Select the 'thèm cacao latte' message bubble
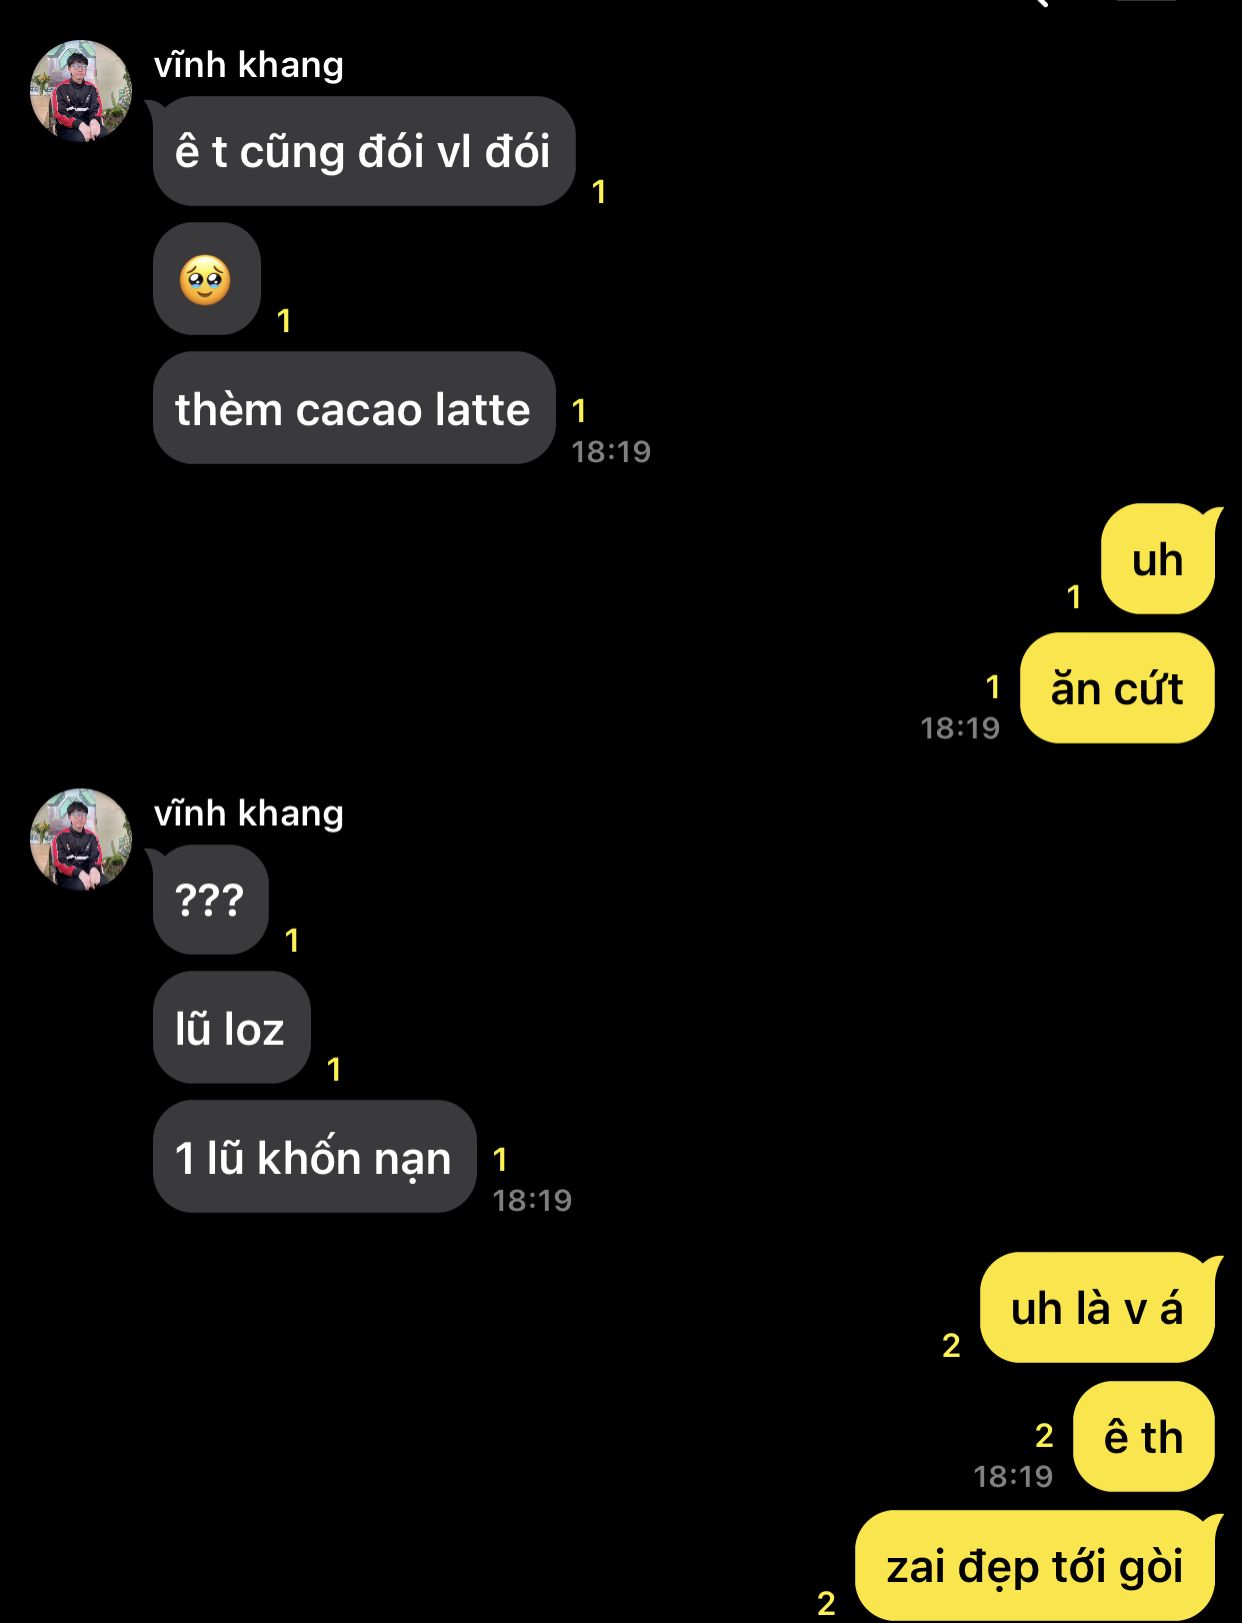 [x=354, y=408]
